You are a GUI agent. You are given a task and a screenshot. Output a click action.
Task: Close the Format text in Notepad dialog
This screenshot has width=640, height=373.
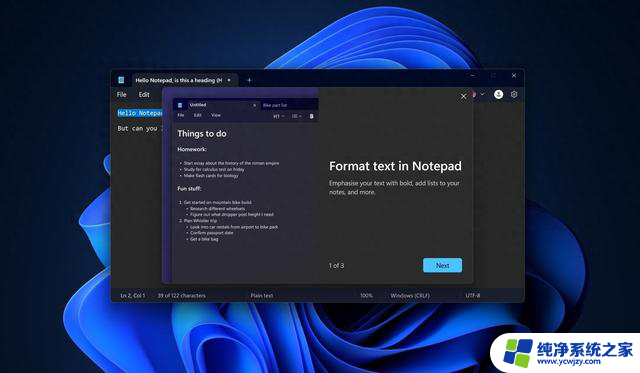[463, 97]
